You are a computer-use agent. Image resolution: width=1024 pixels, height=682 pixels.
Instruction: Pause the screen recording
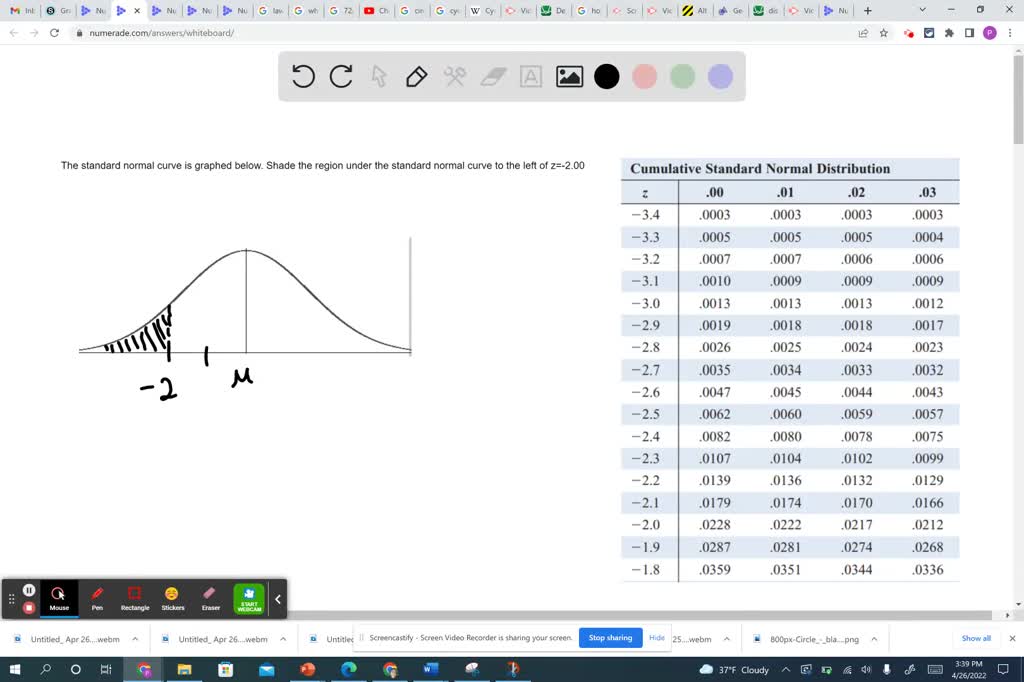29,589
